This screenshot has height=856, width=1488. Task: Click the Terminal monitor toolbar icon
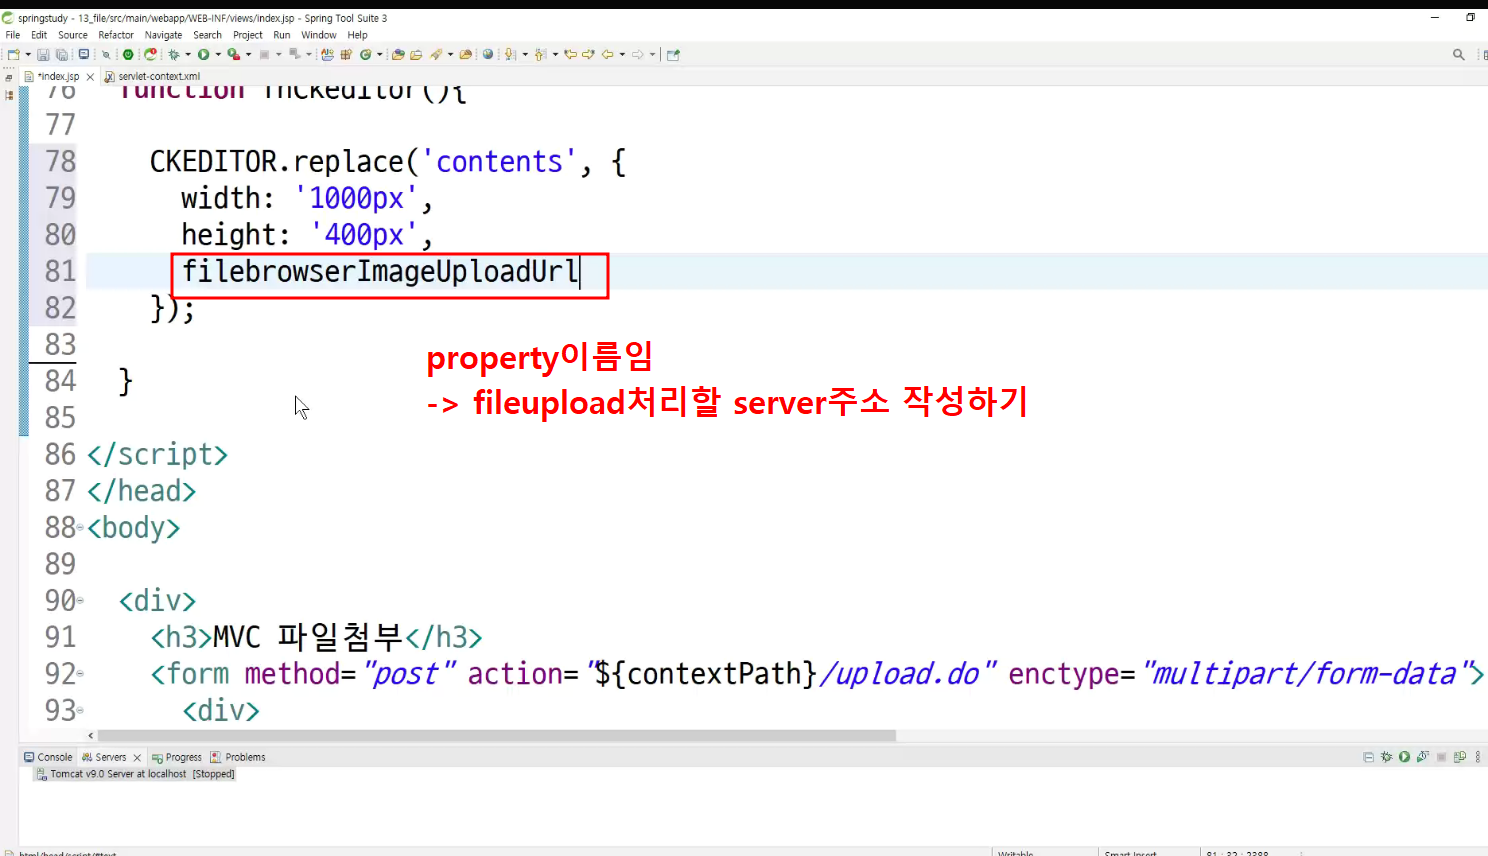click(x=84, y=55)
